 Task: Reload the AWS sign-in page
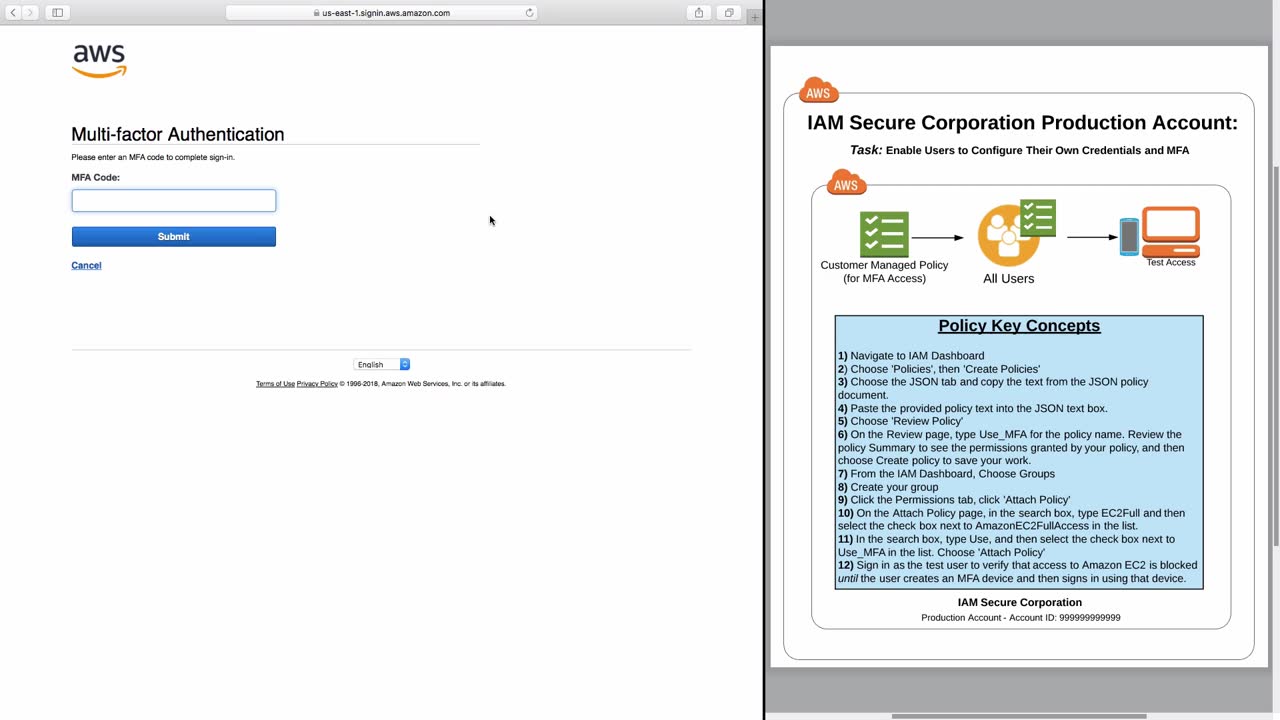[529, 13]
